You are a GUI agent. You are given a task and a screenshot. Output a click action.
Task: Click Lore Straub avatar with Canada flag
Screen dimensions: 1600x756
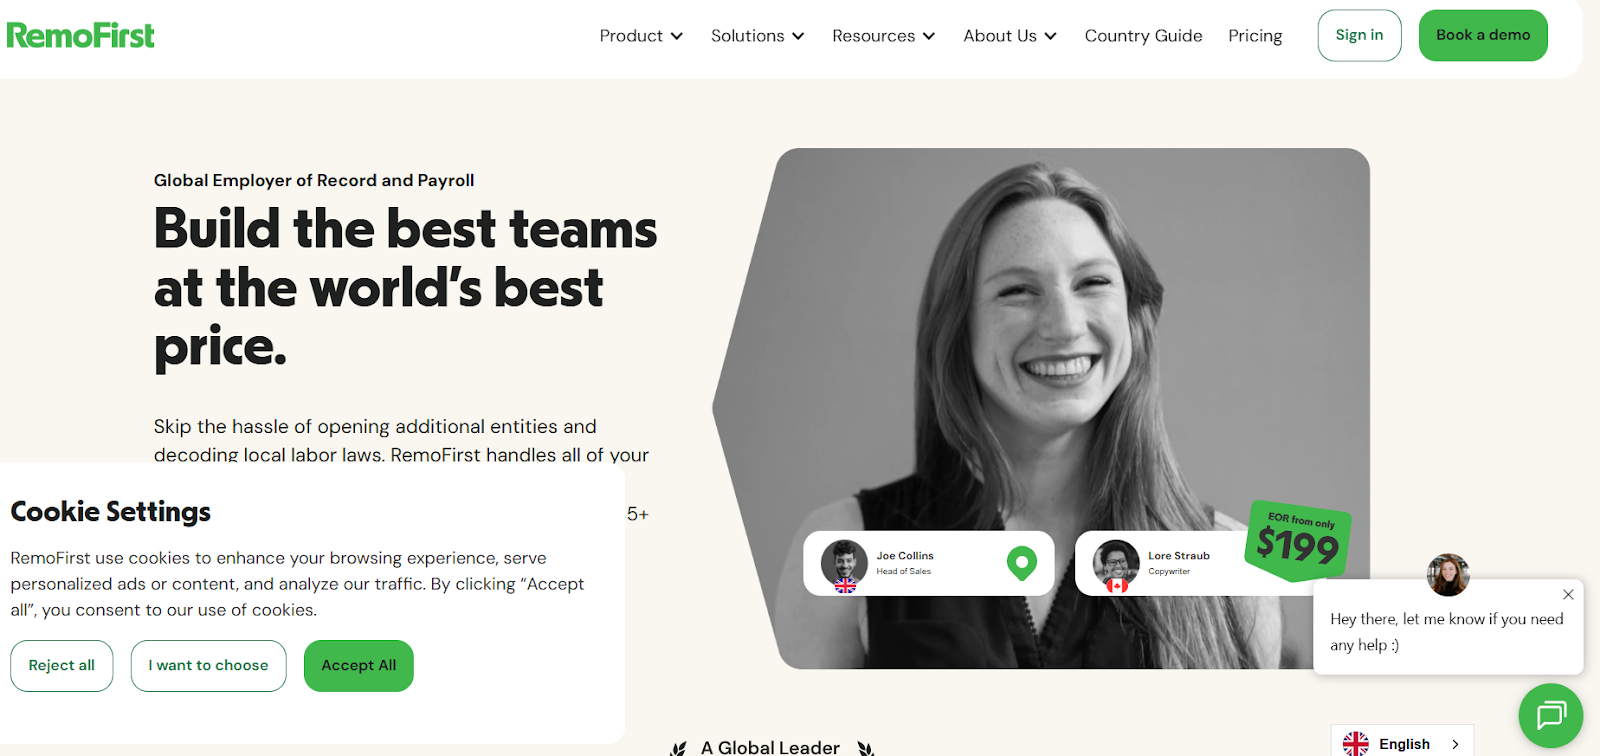click(x=1116, y=565)
